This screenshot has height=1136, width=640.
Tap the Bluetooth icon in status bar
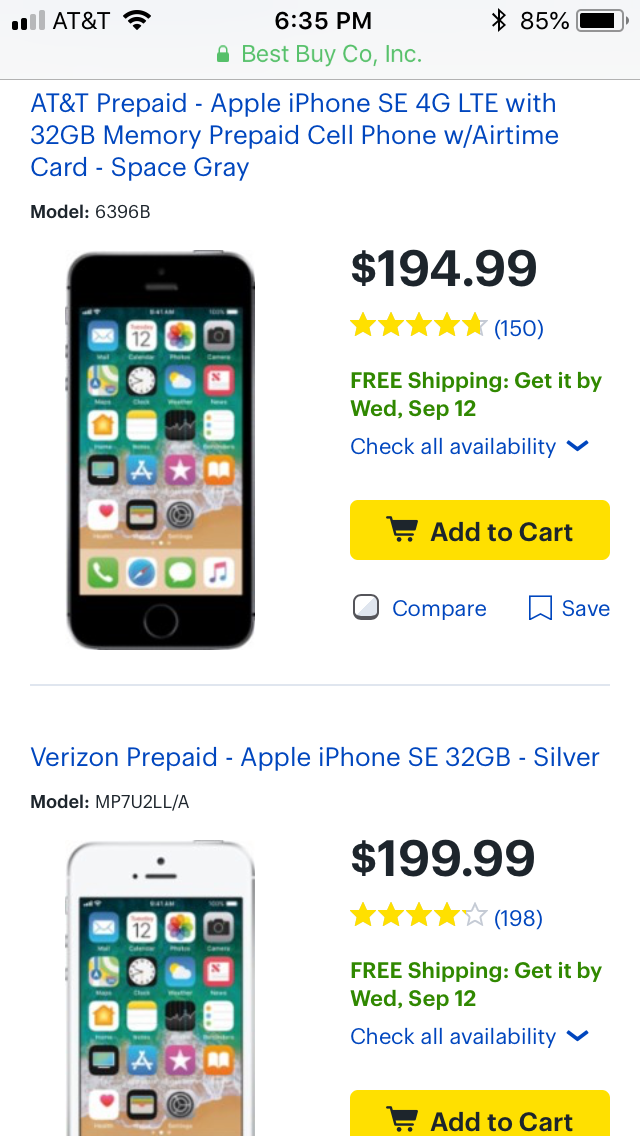coord(499,20)
